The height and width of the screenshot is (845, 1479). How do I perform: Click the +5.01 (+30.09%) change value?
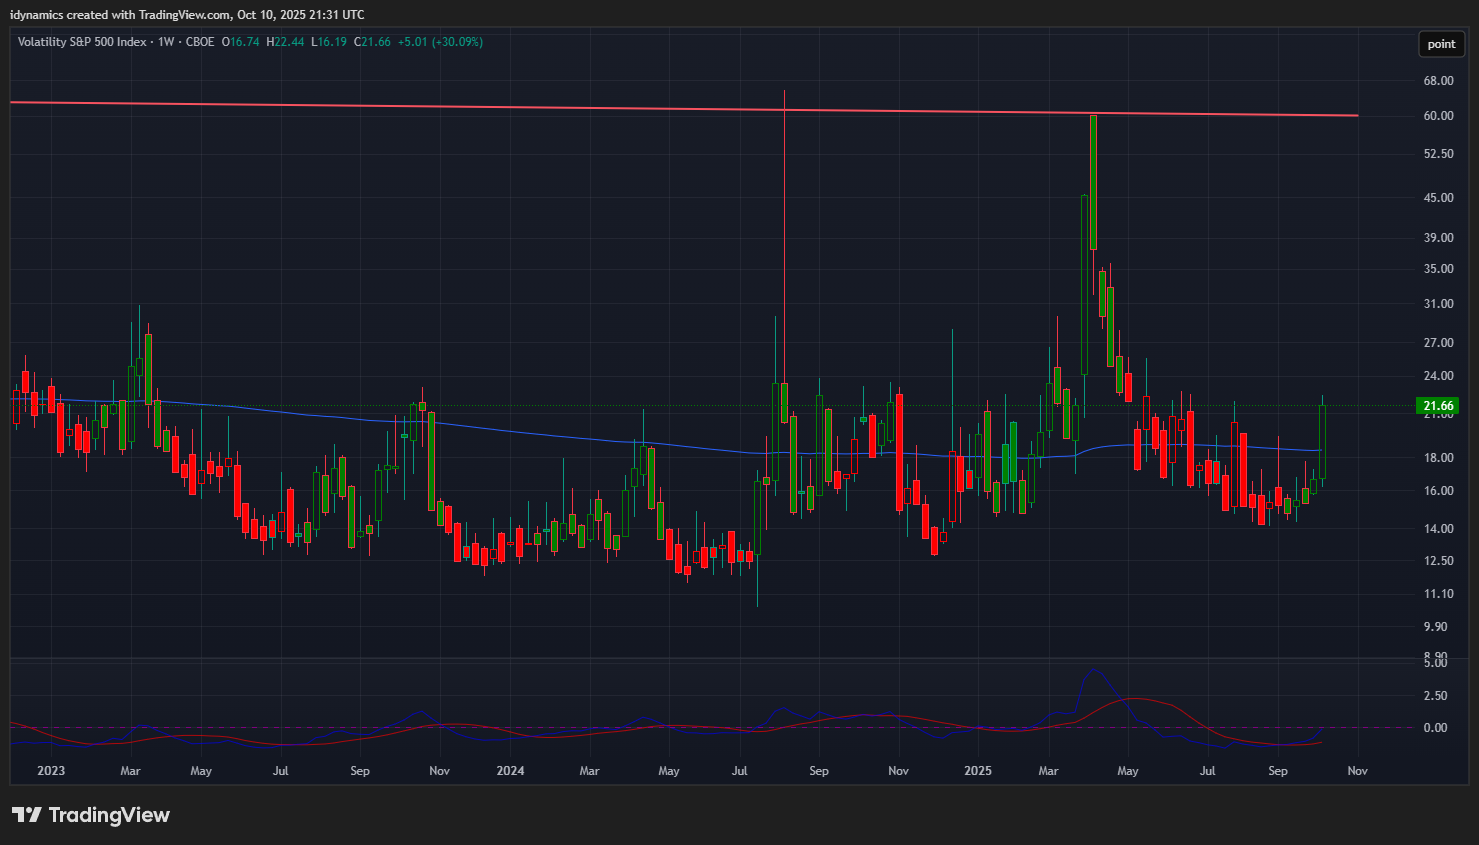coord(440,42)
